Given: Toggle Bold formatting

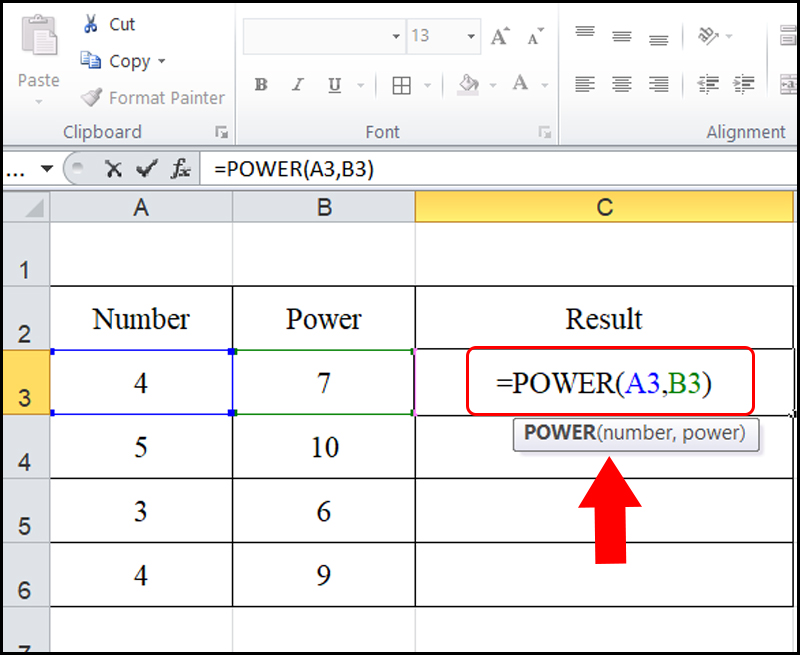Looking at the screenshot, I should (x=260, y=85).
